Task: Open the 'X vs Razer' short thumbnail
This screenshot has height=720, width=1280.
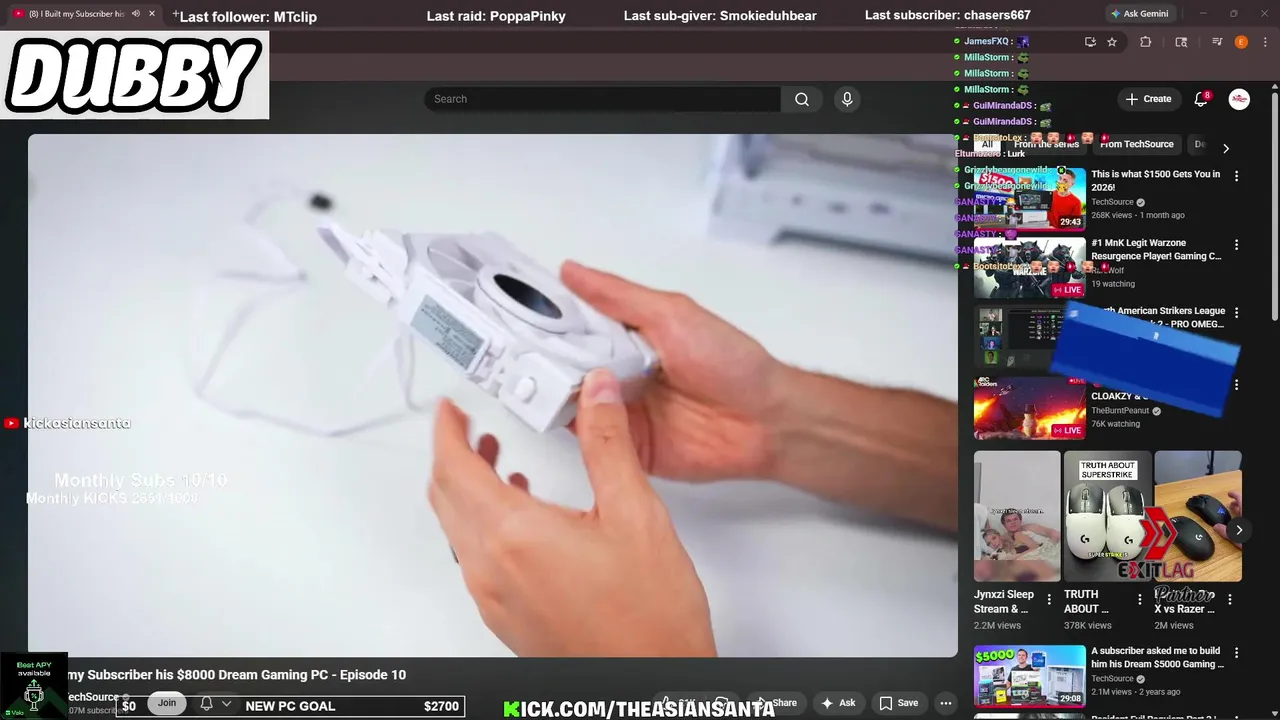Action: (x=1198, y=516)
